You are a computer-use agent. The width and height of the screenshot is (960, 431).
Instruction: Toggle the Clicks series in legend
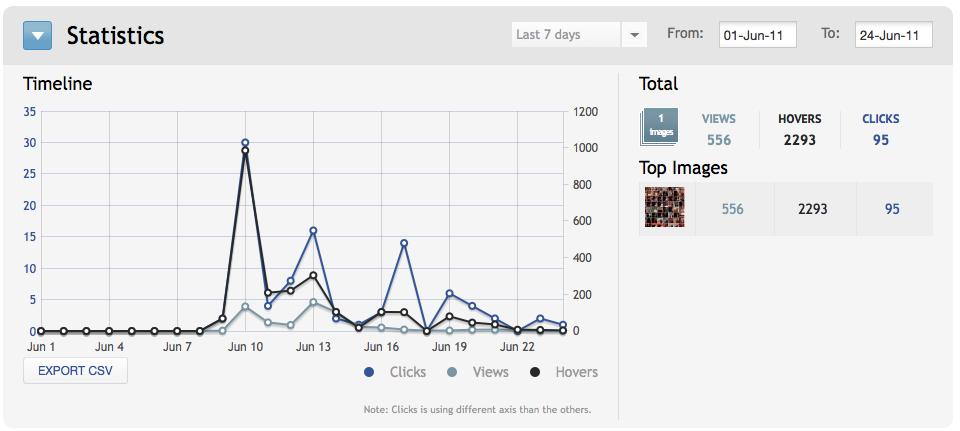tap(397, 372)
